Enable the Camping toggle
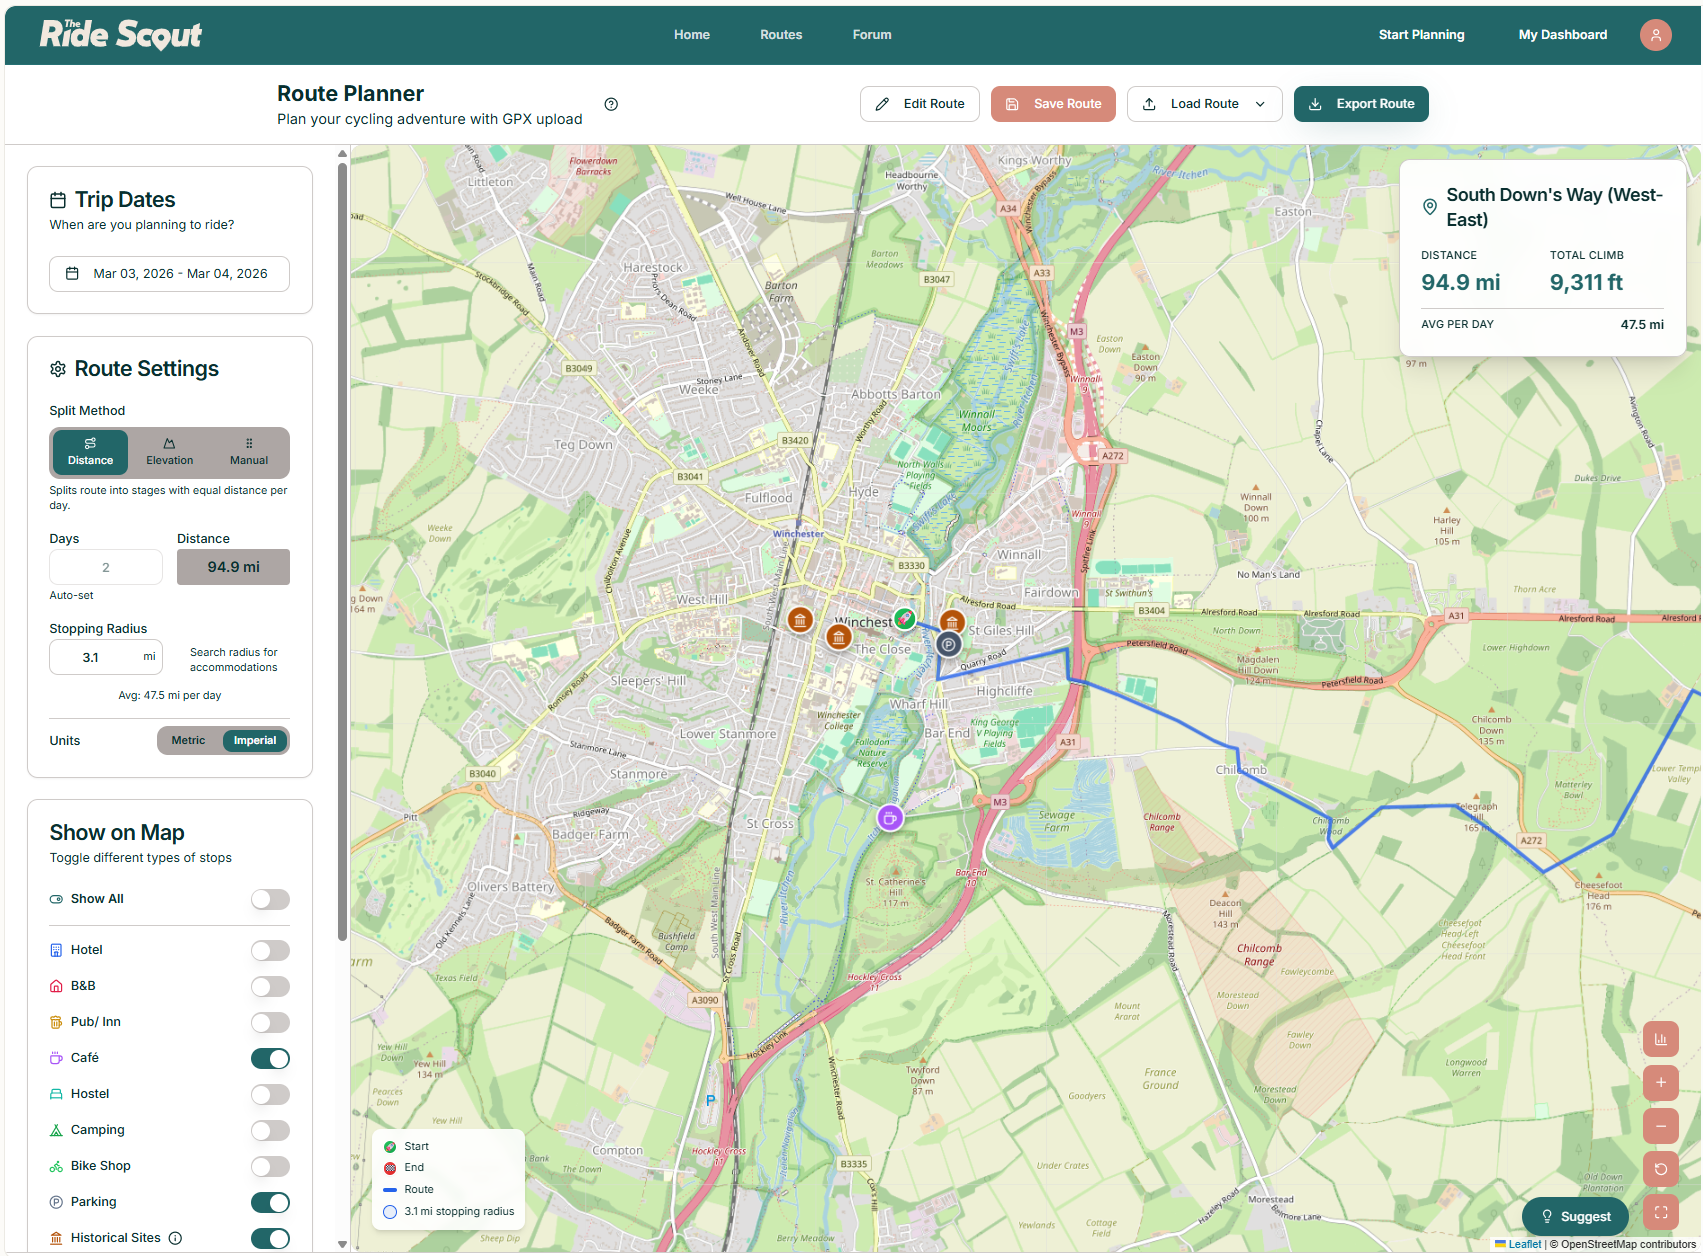 (270, 1130)
